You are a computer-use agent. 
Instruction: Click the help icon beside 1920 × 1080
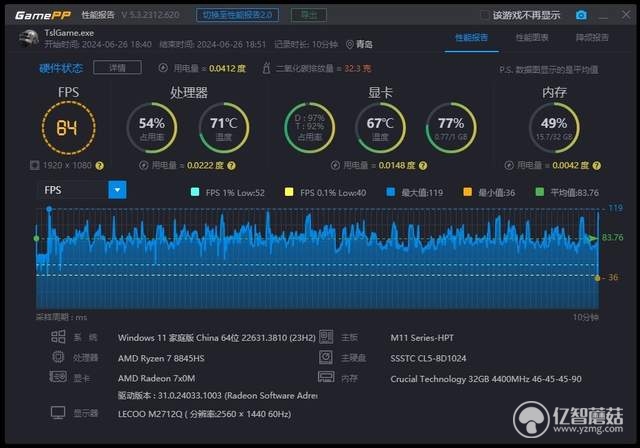click(x=100, y=166)
